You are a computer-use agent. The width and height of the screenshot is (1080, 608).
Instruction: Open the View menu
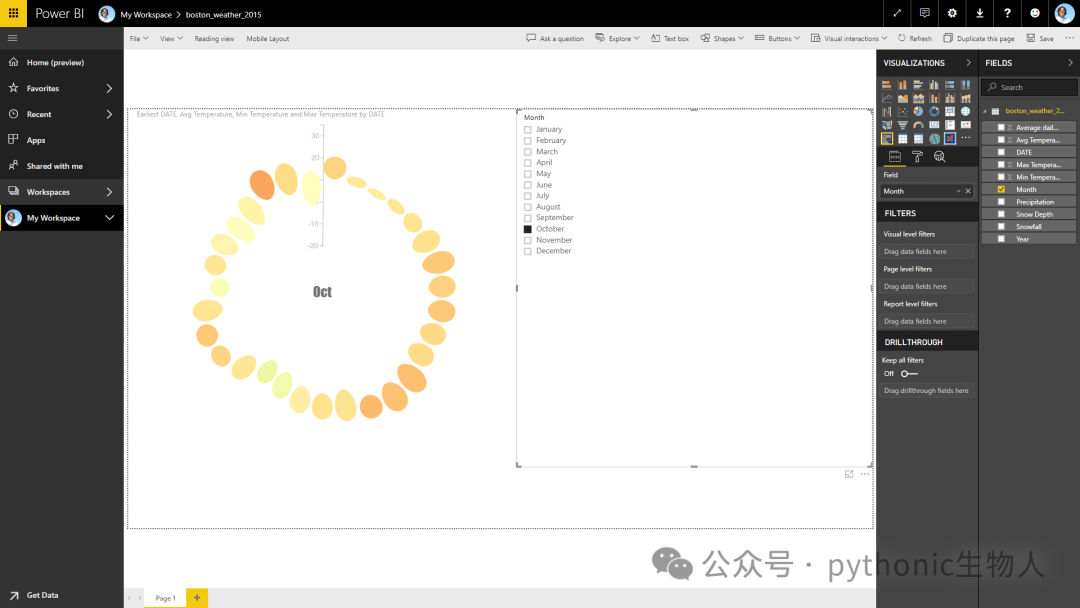pyautogui.click(x=171, y=39)
